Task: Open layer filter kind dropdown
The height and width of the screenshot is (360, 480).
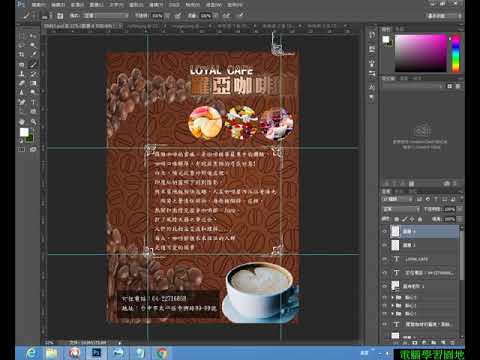Action: (x=397, y=199)
